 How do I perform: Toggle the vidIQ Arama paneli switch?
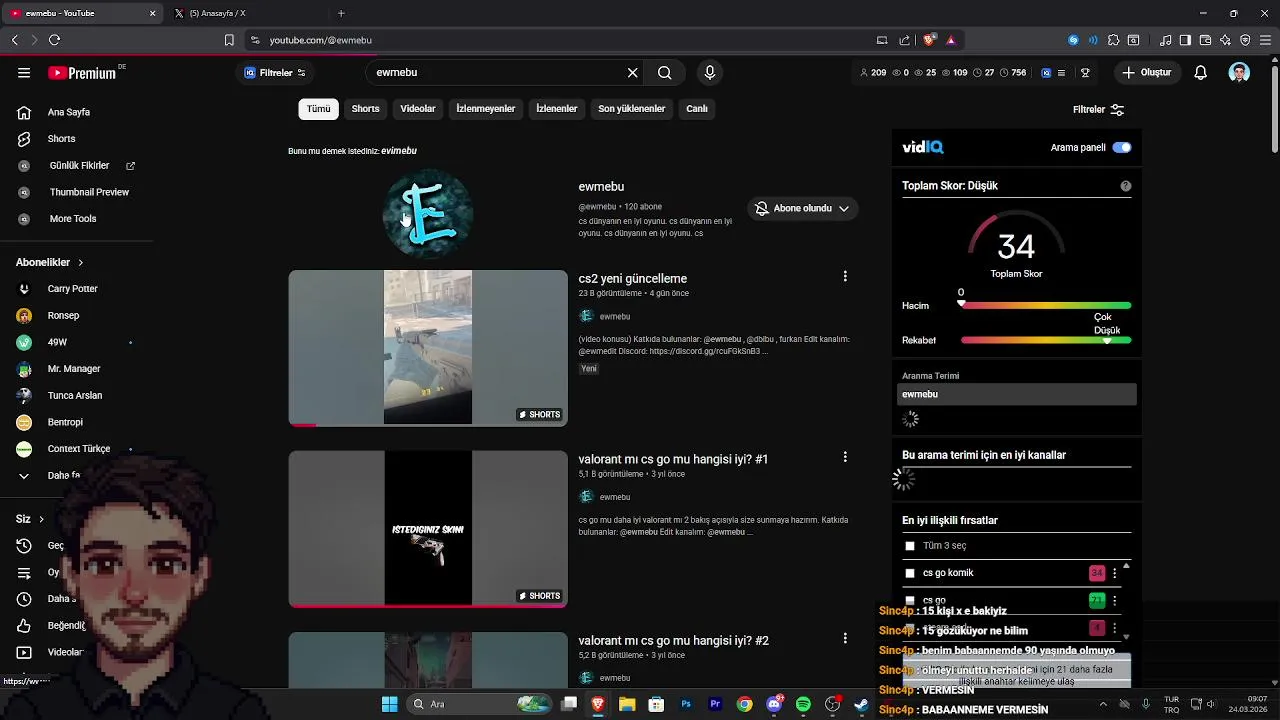[x=1122, y=147]
